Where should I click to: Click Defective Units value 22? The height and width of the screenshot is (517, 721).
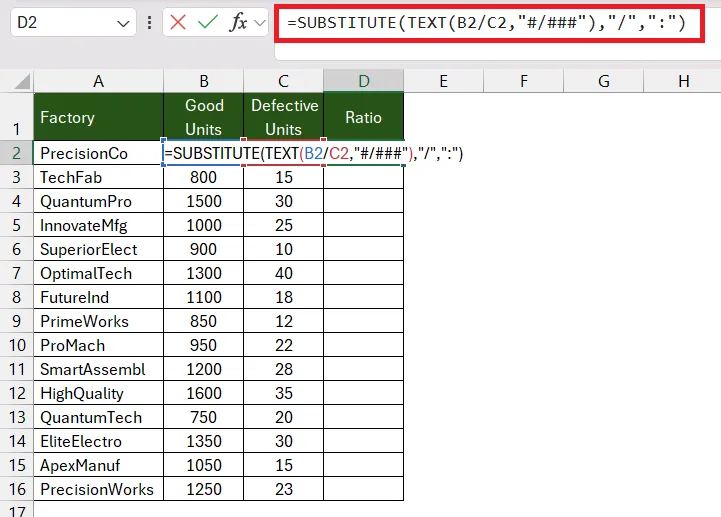pyautogui.click(x=284, y=345)
